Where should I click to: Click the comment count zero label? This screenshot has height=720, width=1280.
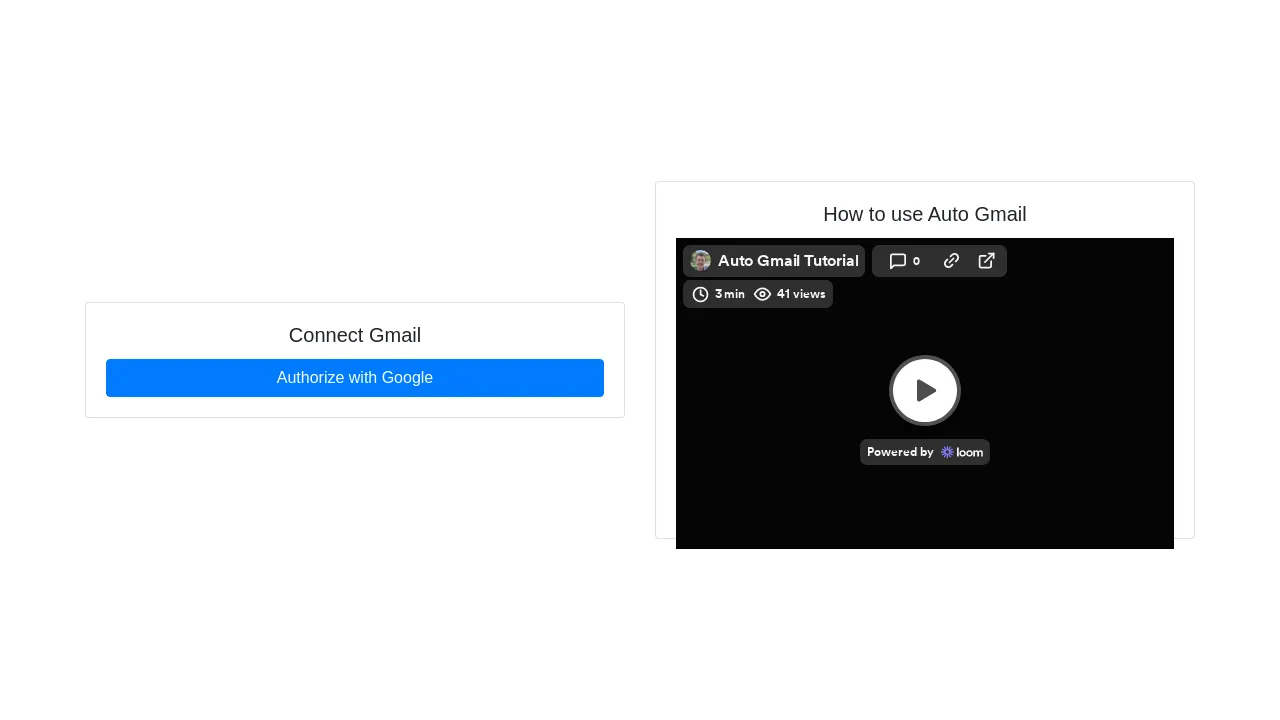tap(916, 261)
